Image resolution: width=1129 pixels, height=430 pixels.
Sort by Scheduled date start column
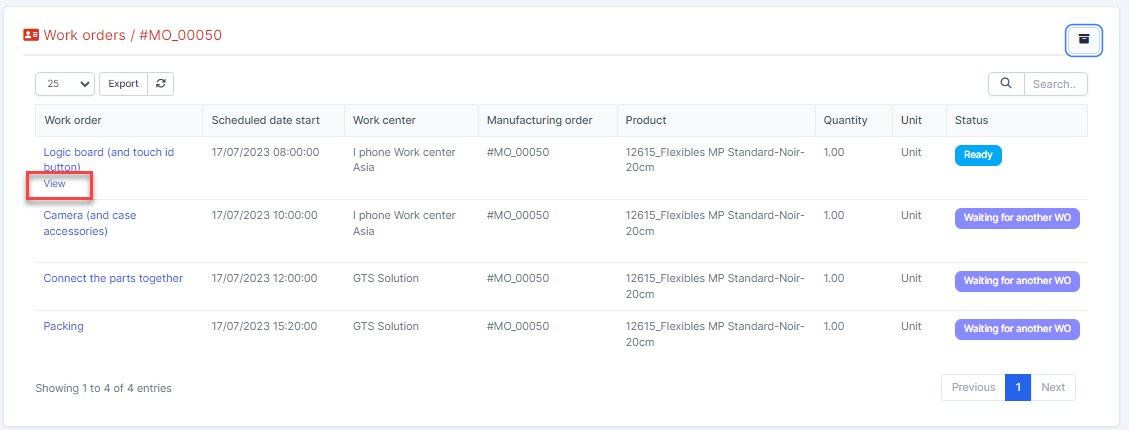[x=265, y=120]
